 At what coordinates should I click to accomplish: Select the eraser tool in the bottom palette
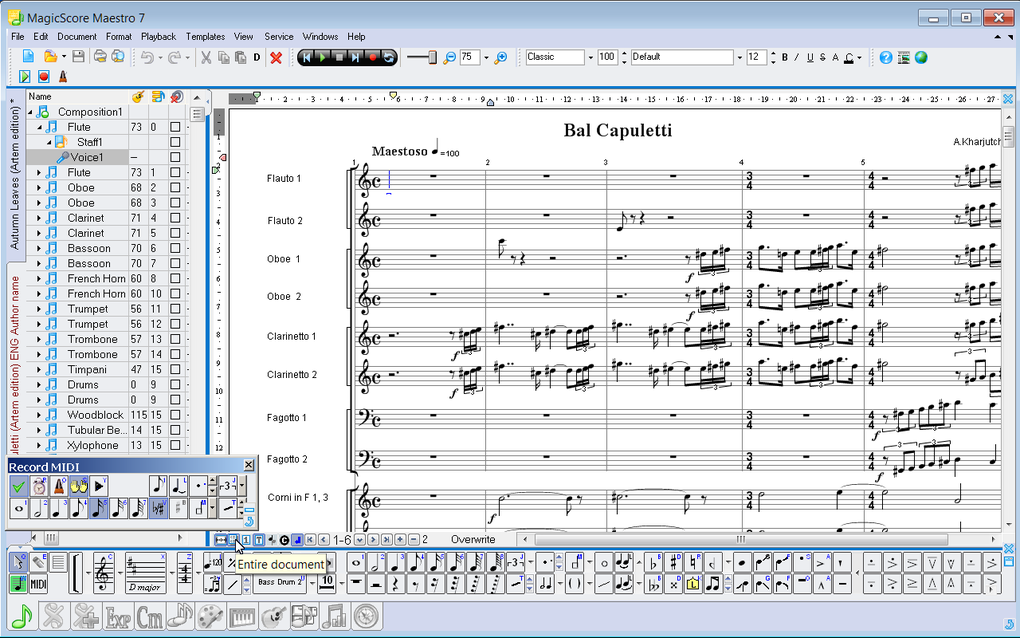(38, 563)
